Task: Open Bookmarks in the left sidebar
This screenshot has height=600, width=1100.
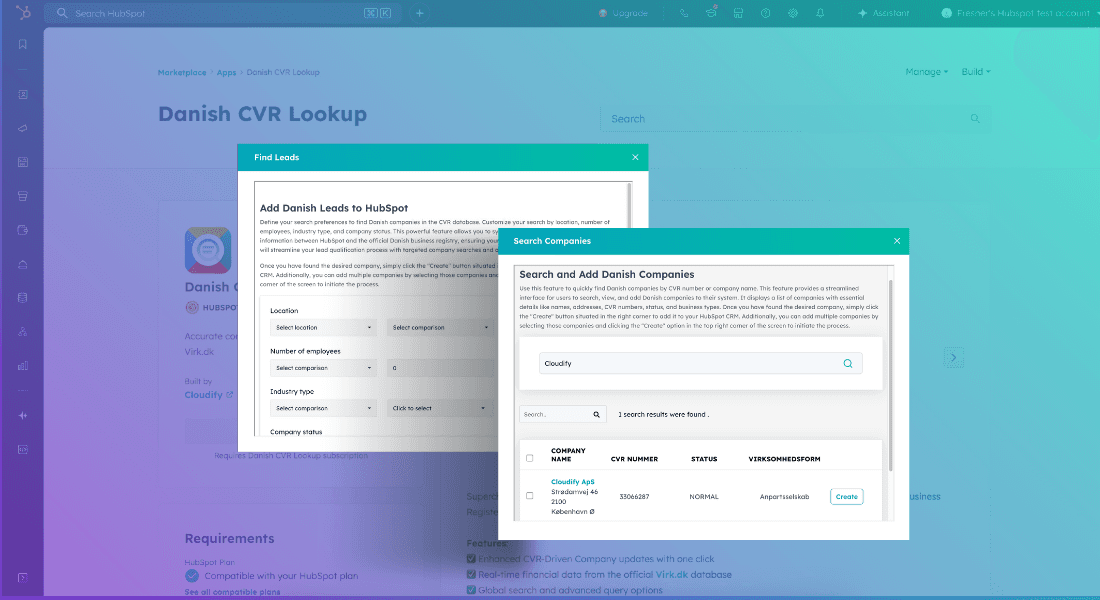Action: tap(22, 44)
